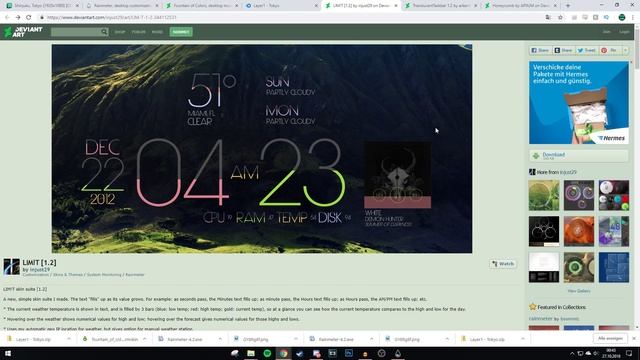This screenshot has width=640, height=360.
Task: Click the injust29 avatar beside the title
Action: 11,267
